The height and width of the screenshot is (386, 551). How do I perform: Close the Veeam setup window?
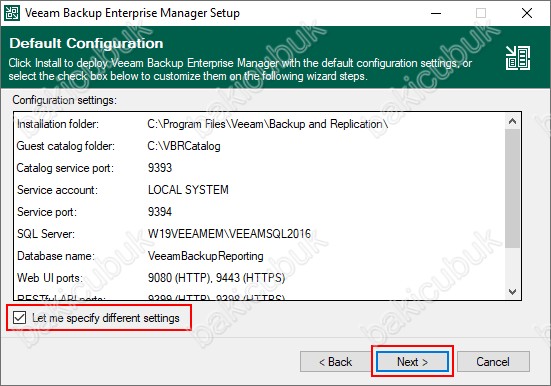(527, 13)
